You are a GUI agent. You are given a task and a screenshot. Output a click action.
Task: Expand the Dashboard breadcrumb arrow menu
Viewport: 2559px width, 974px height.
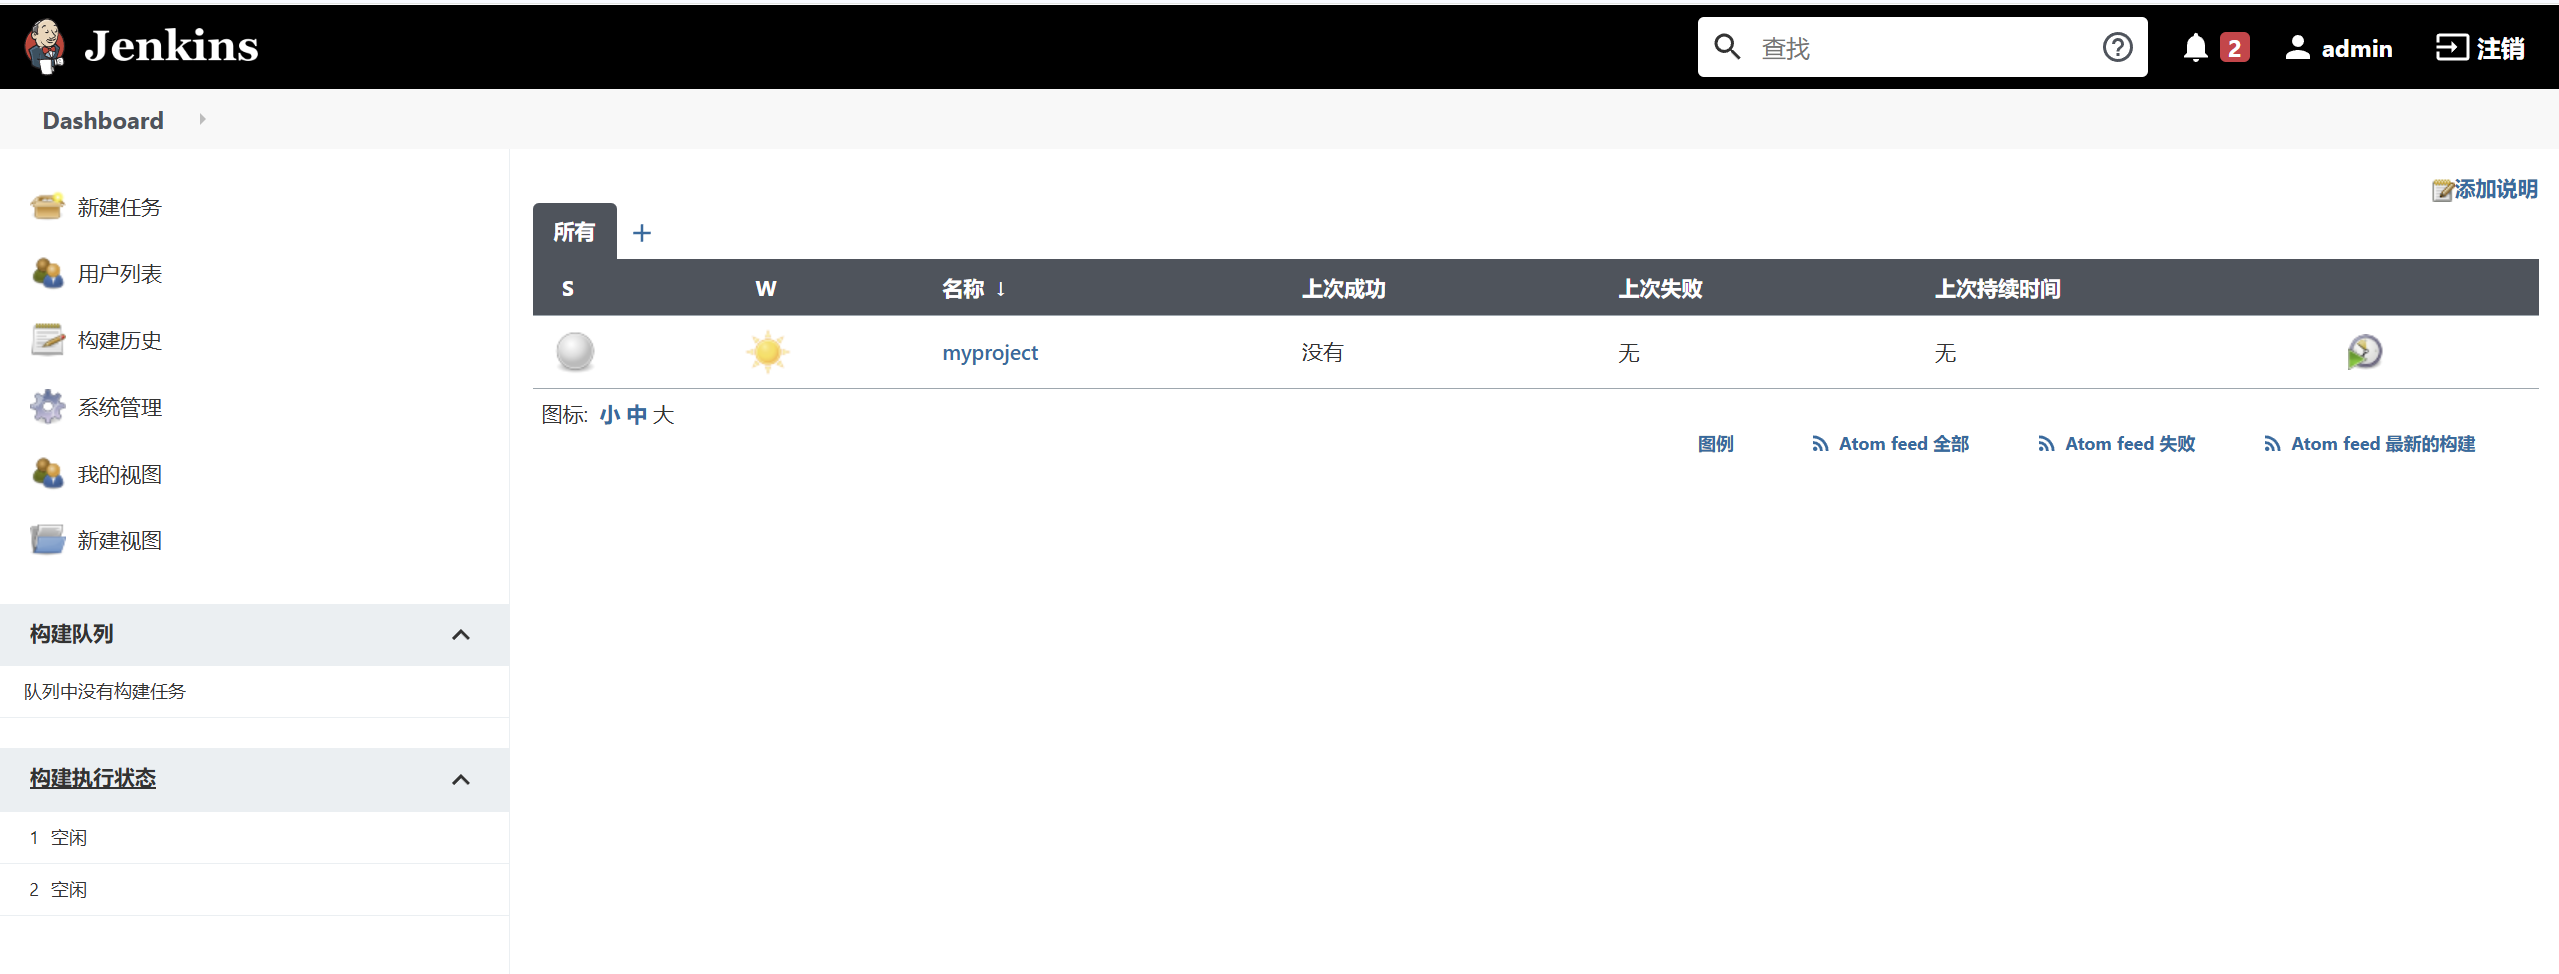202,119
